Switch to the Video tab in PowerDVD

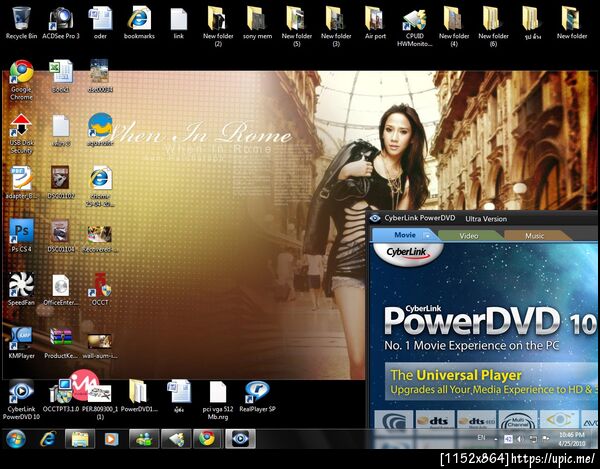coord(469,236)
